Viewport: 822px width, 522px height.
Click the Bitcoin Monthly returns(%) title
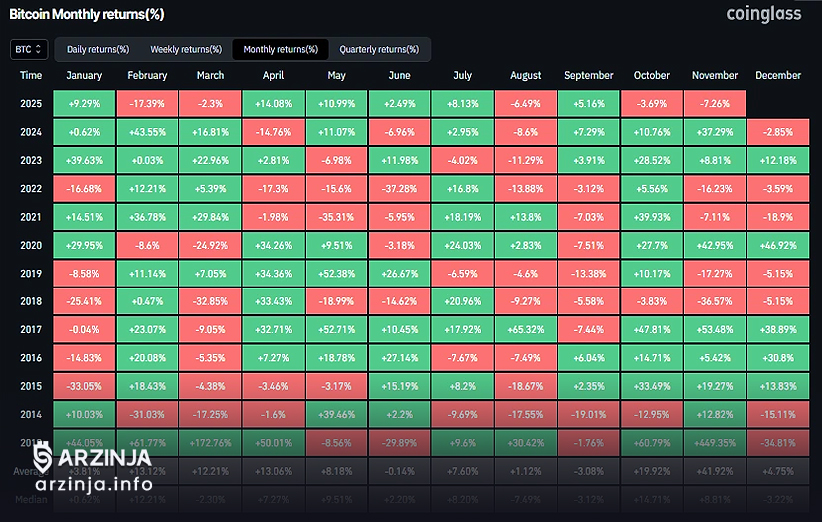pos(86,15)
